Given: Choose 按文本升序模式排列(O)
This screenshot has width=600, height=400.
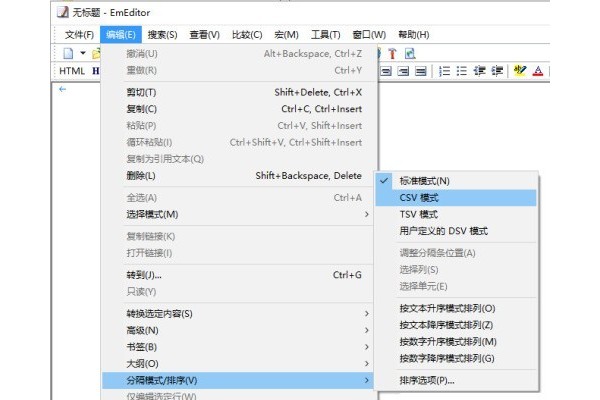Looking at the screenshot, I should (x=456, y=309).
